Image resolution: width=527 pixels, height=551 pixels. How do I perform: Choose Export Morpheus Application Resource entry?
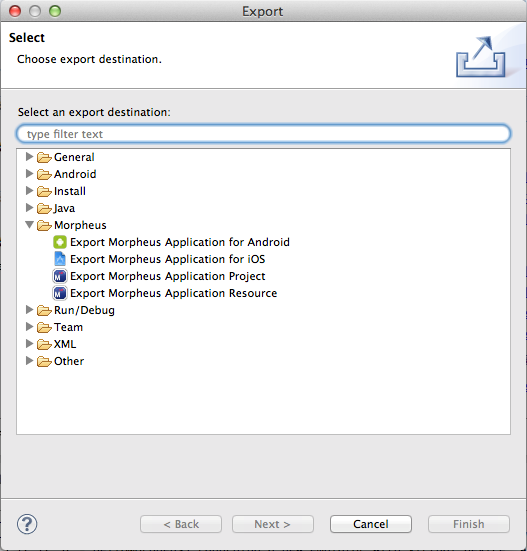tap(174, 293)
